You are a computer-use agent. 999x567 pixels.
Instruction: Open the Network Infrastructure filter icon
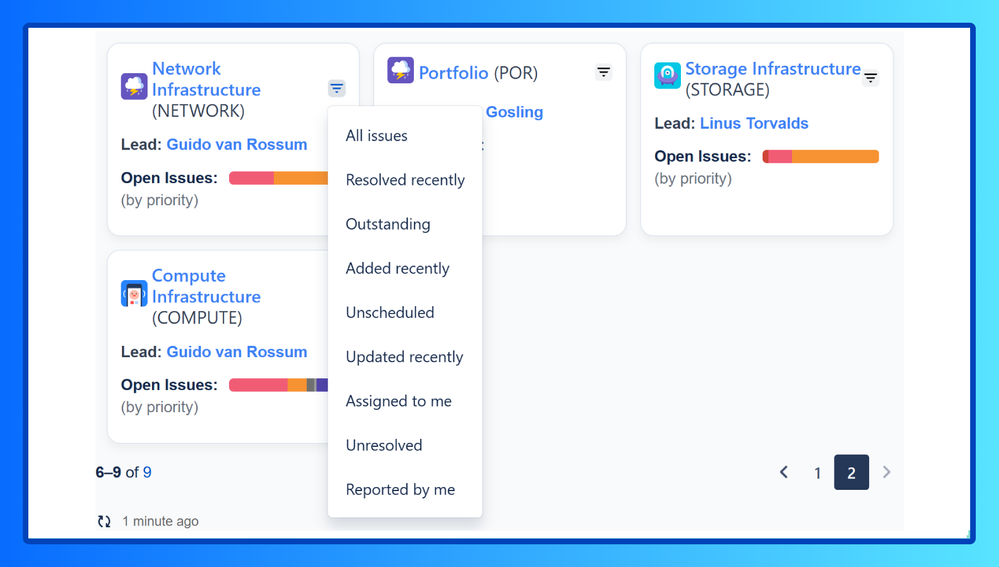pos(336,88)
